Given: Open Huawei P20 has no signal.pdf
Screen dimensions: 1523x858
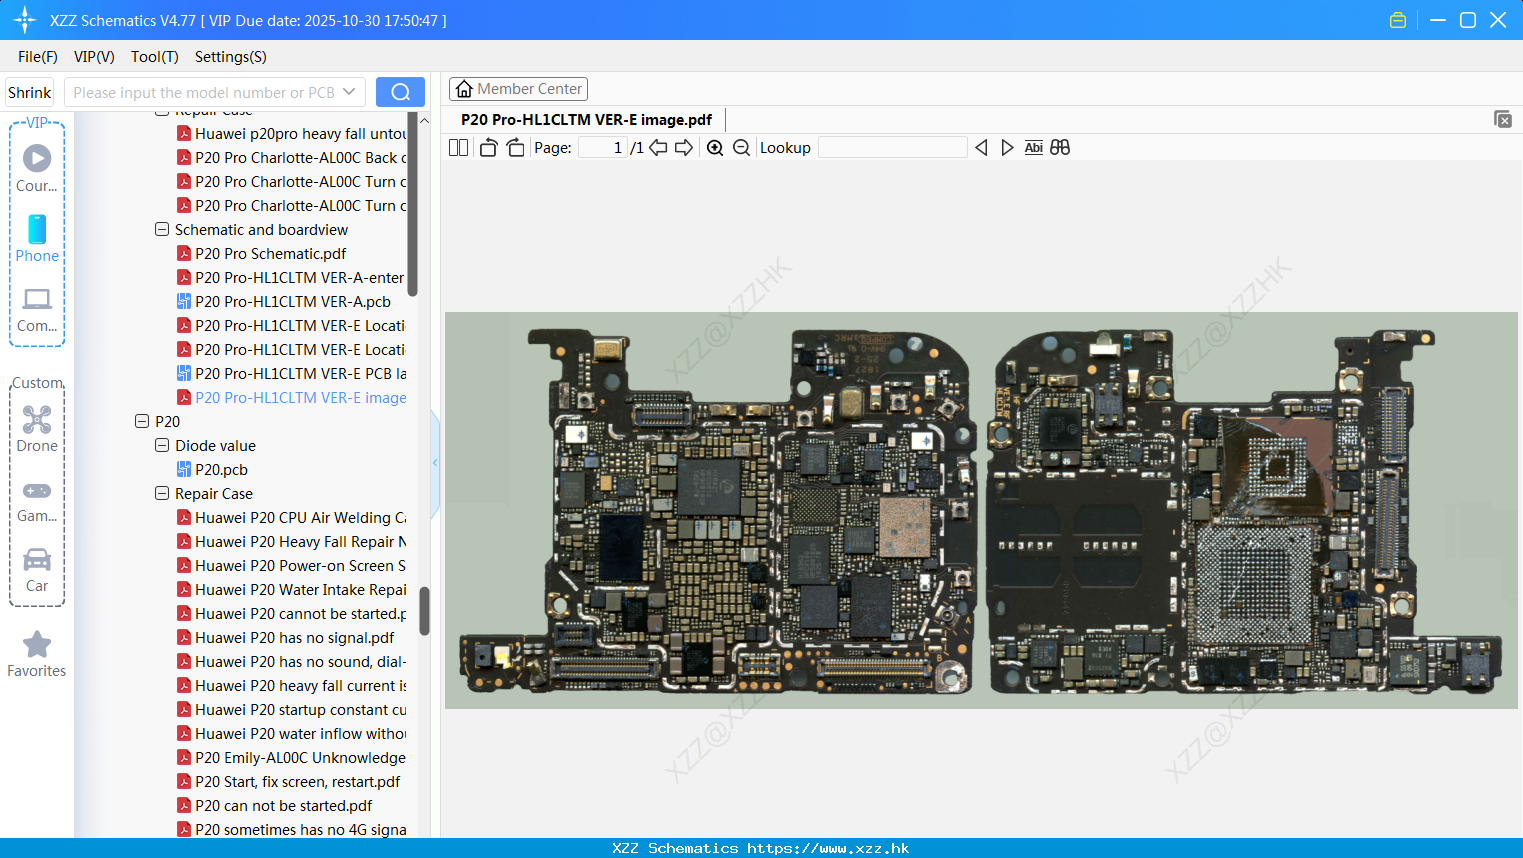Looking at the screenshot, I should click(285, 637).
